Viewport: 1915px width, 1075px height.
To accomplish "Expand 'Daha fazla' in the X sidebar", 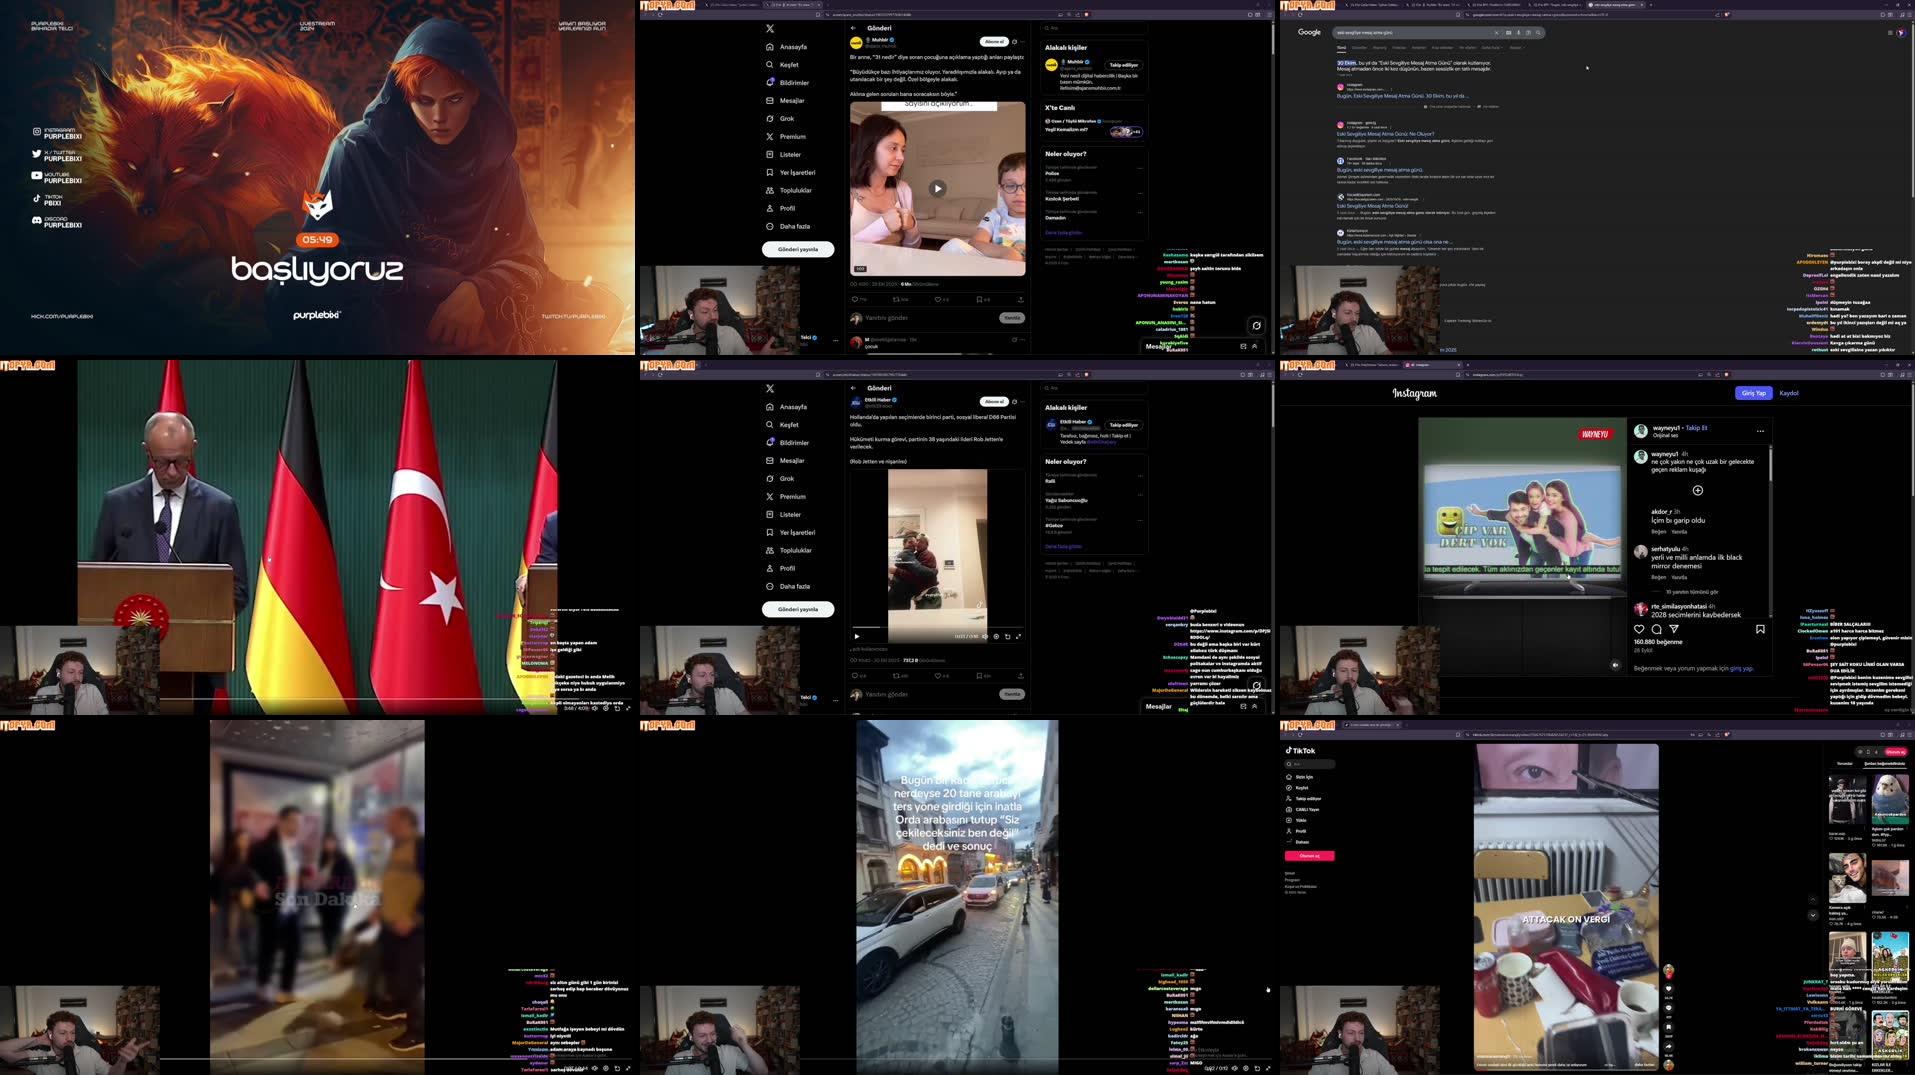I will point(793,226).
